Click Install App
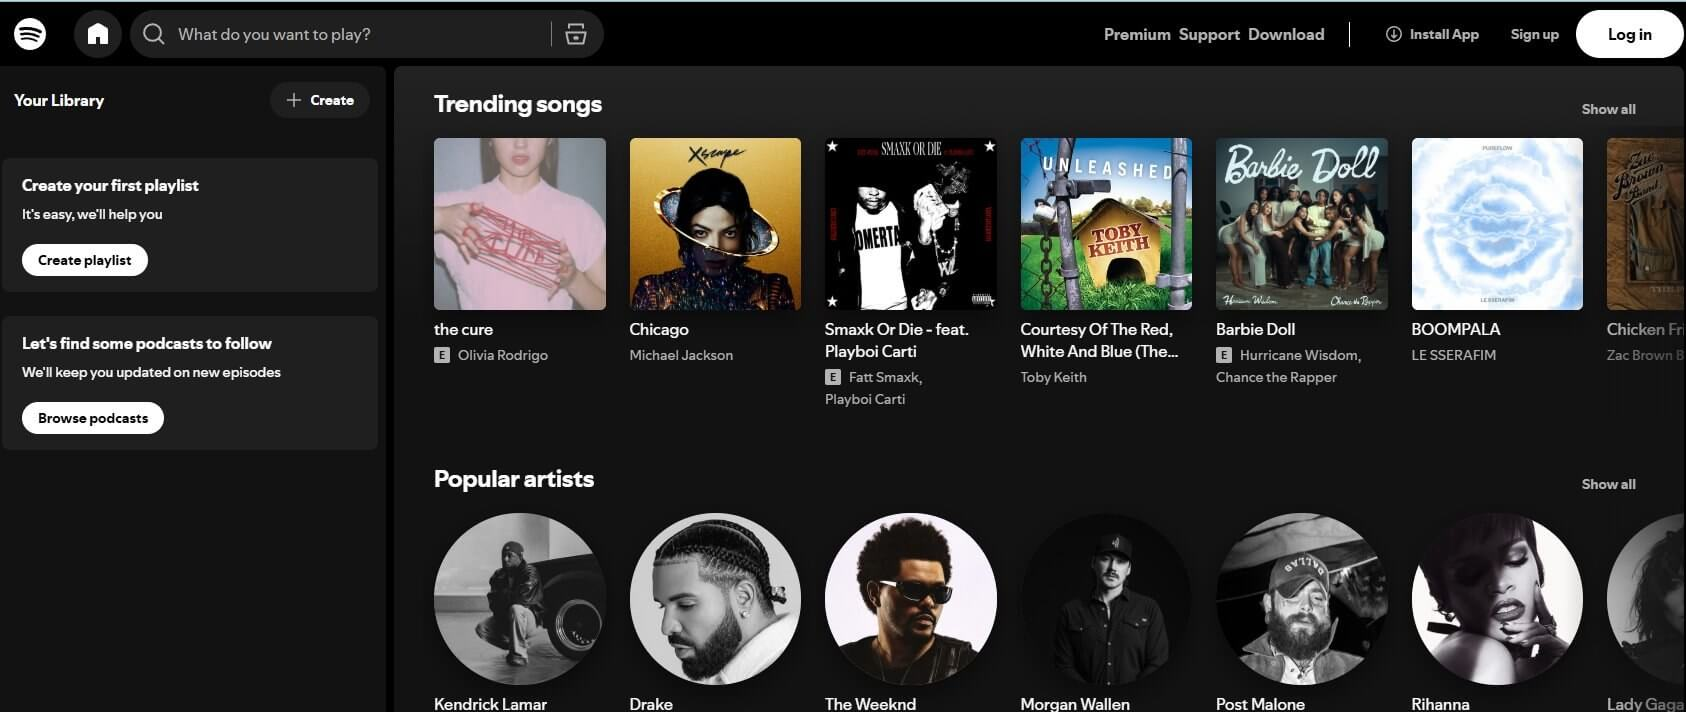 tap(1432, 34)
